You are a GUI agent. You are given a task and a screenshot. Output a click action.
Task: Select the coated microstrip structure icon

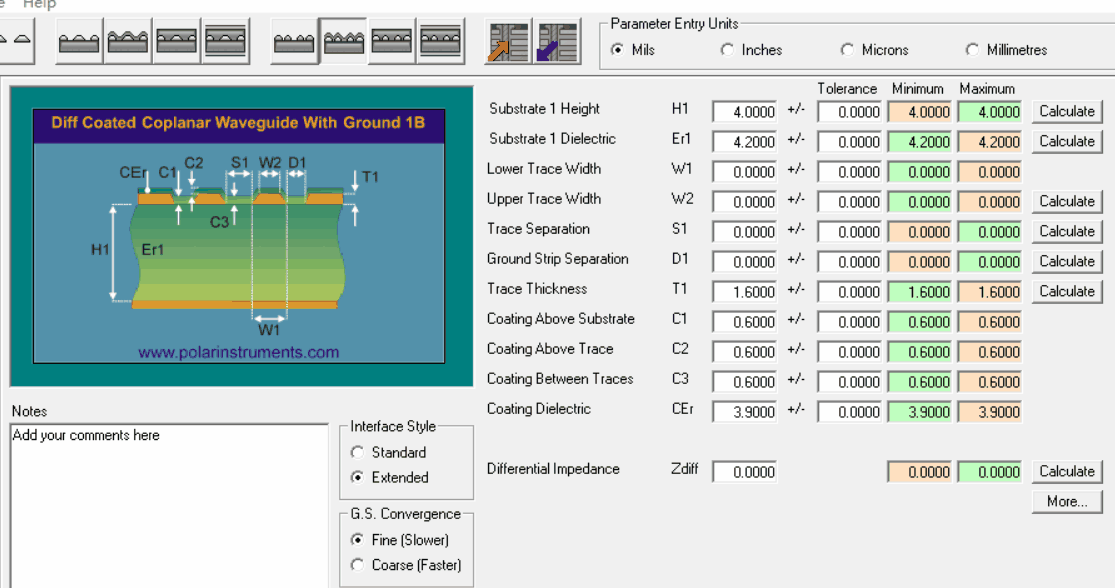point(127,40)
